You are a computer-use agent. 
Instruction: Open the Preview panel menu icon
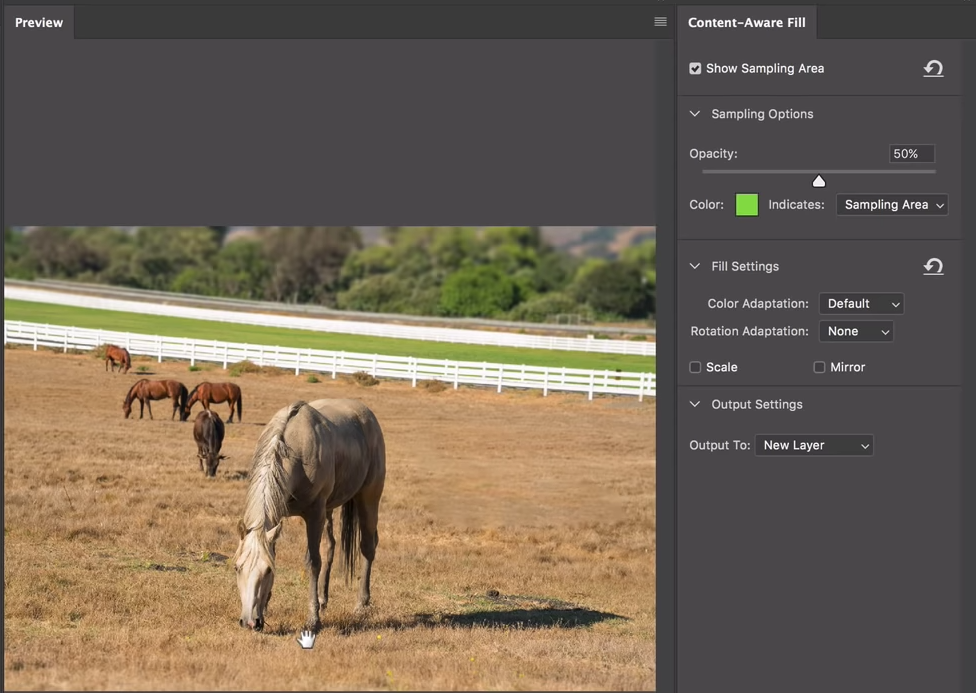660,22
